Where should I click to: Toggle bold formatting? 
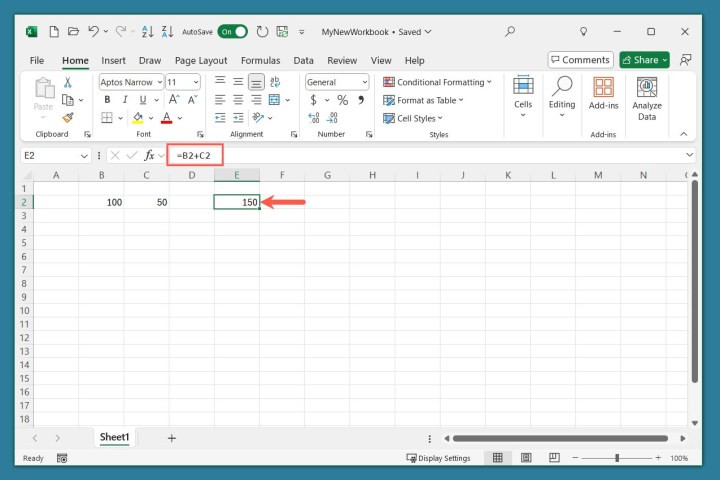[x=107, y=100]
